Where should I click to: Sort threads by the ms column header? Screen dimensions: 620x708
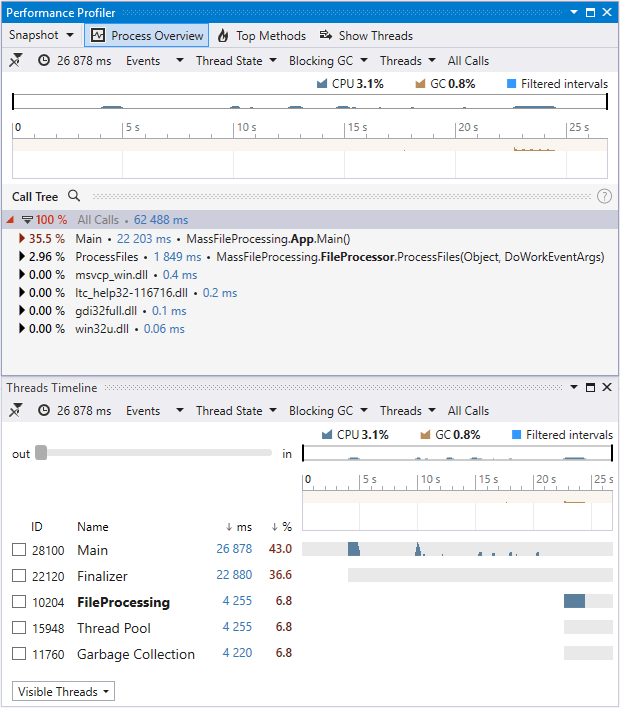pos(238,527)
